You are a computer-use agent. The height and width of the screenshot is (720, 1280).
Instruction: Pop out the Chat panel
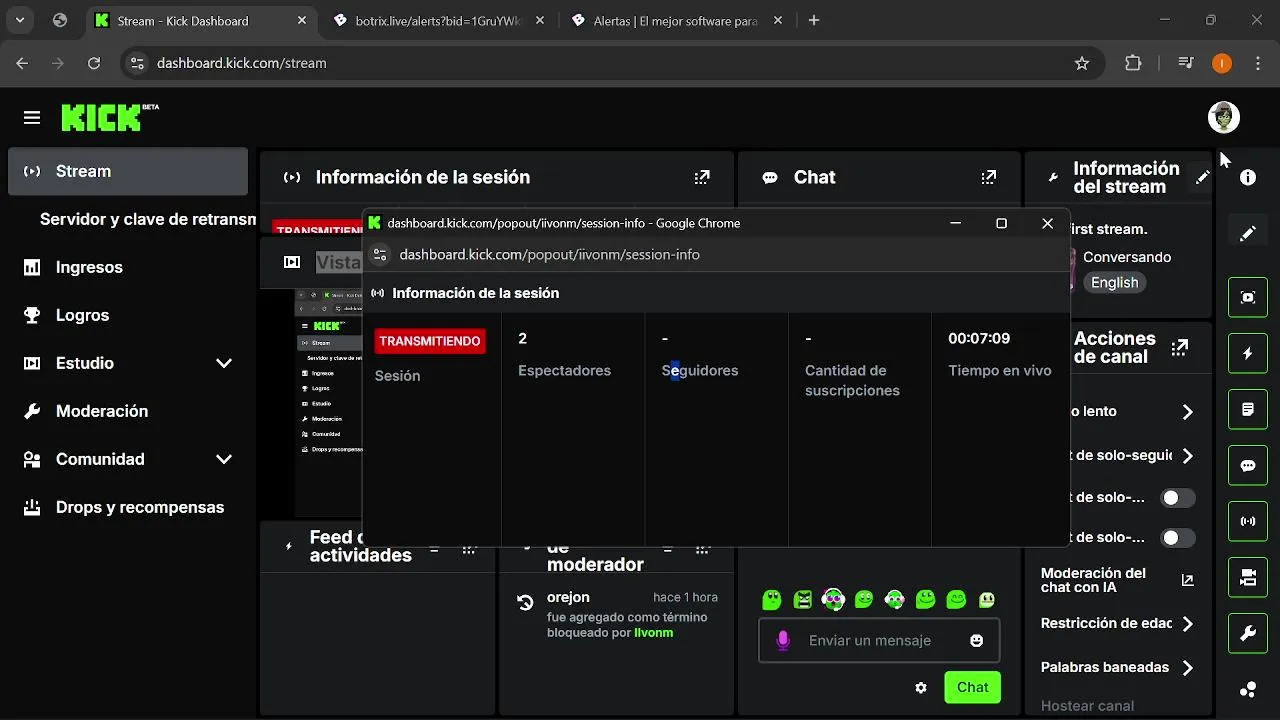click(x=989, y=177)
